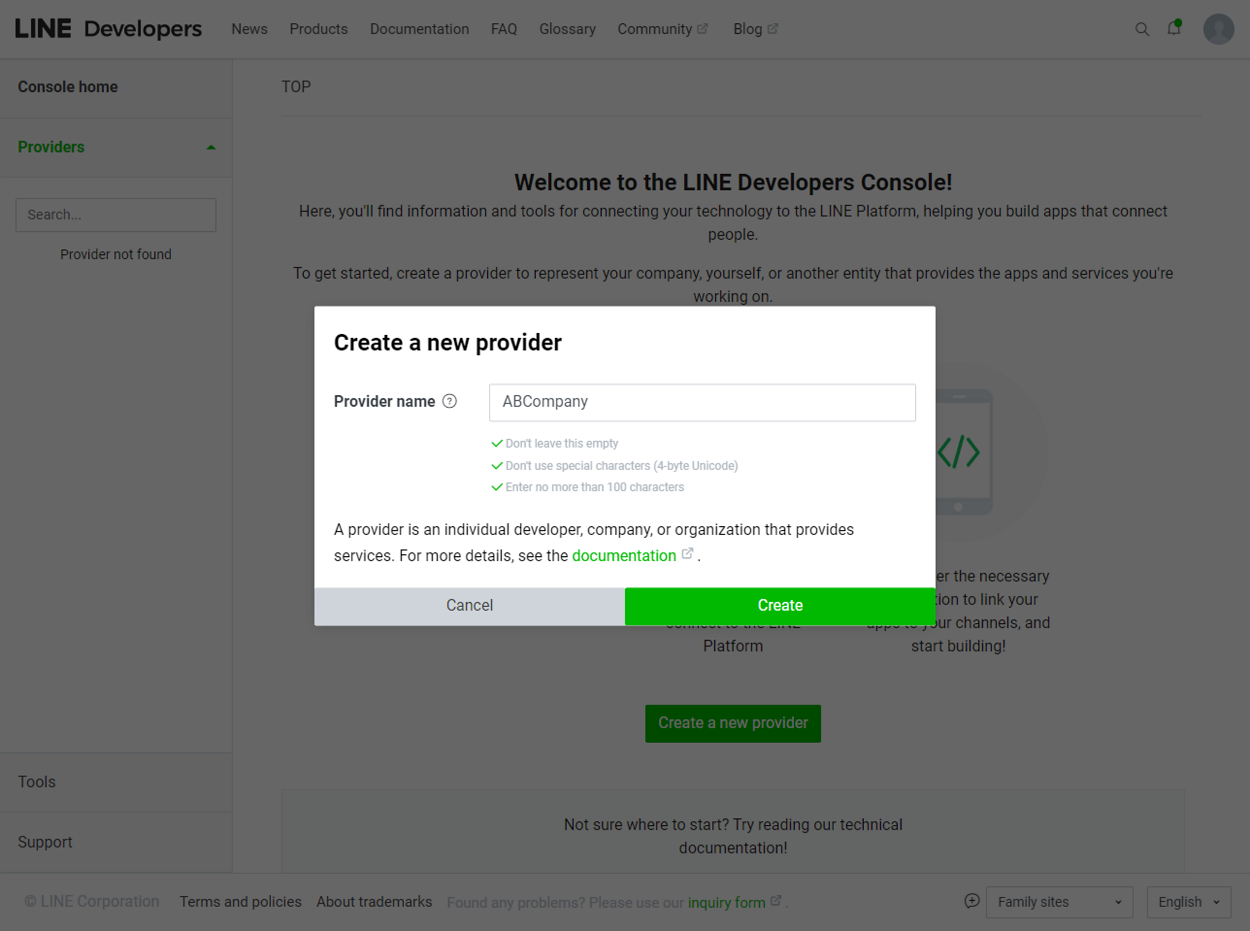The image size is (1250, 931).
Task: Click external link icon next to documentation
Action: point(688,554)
